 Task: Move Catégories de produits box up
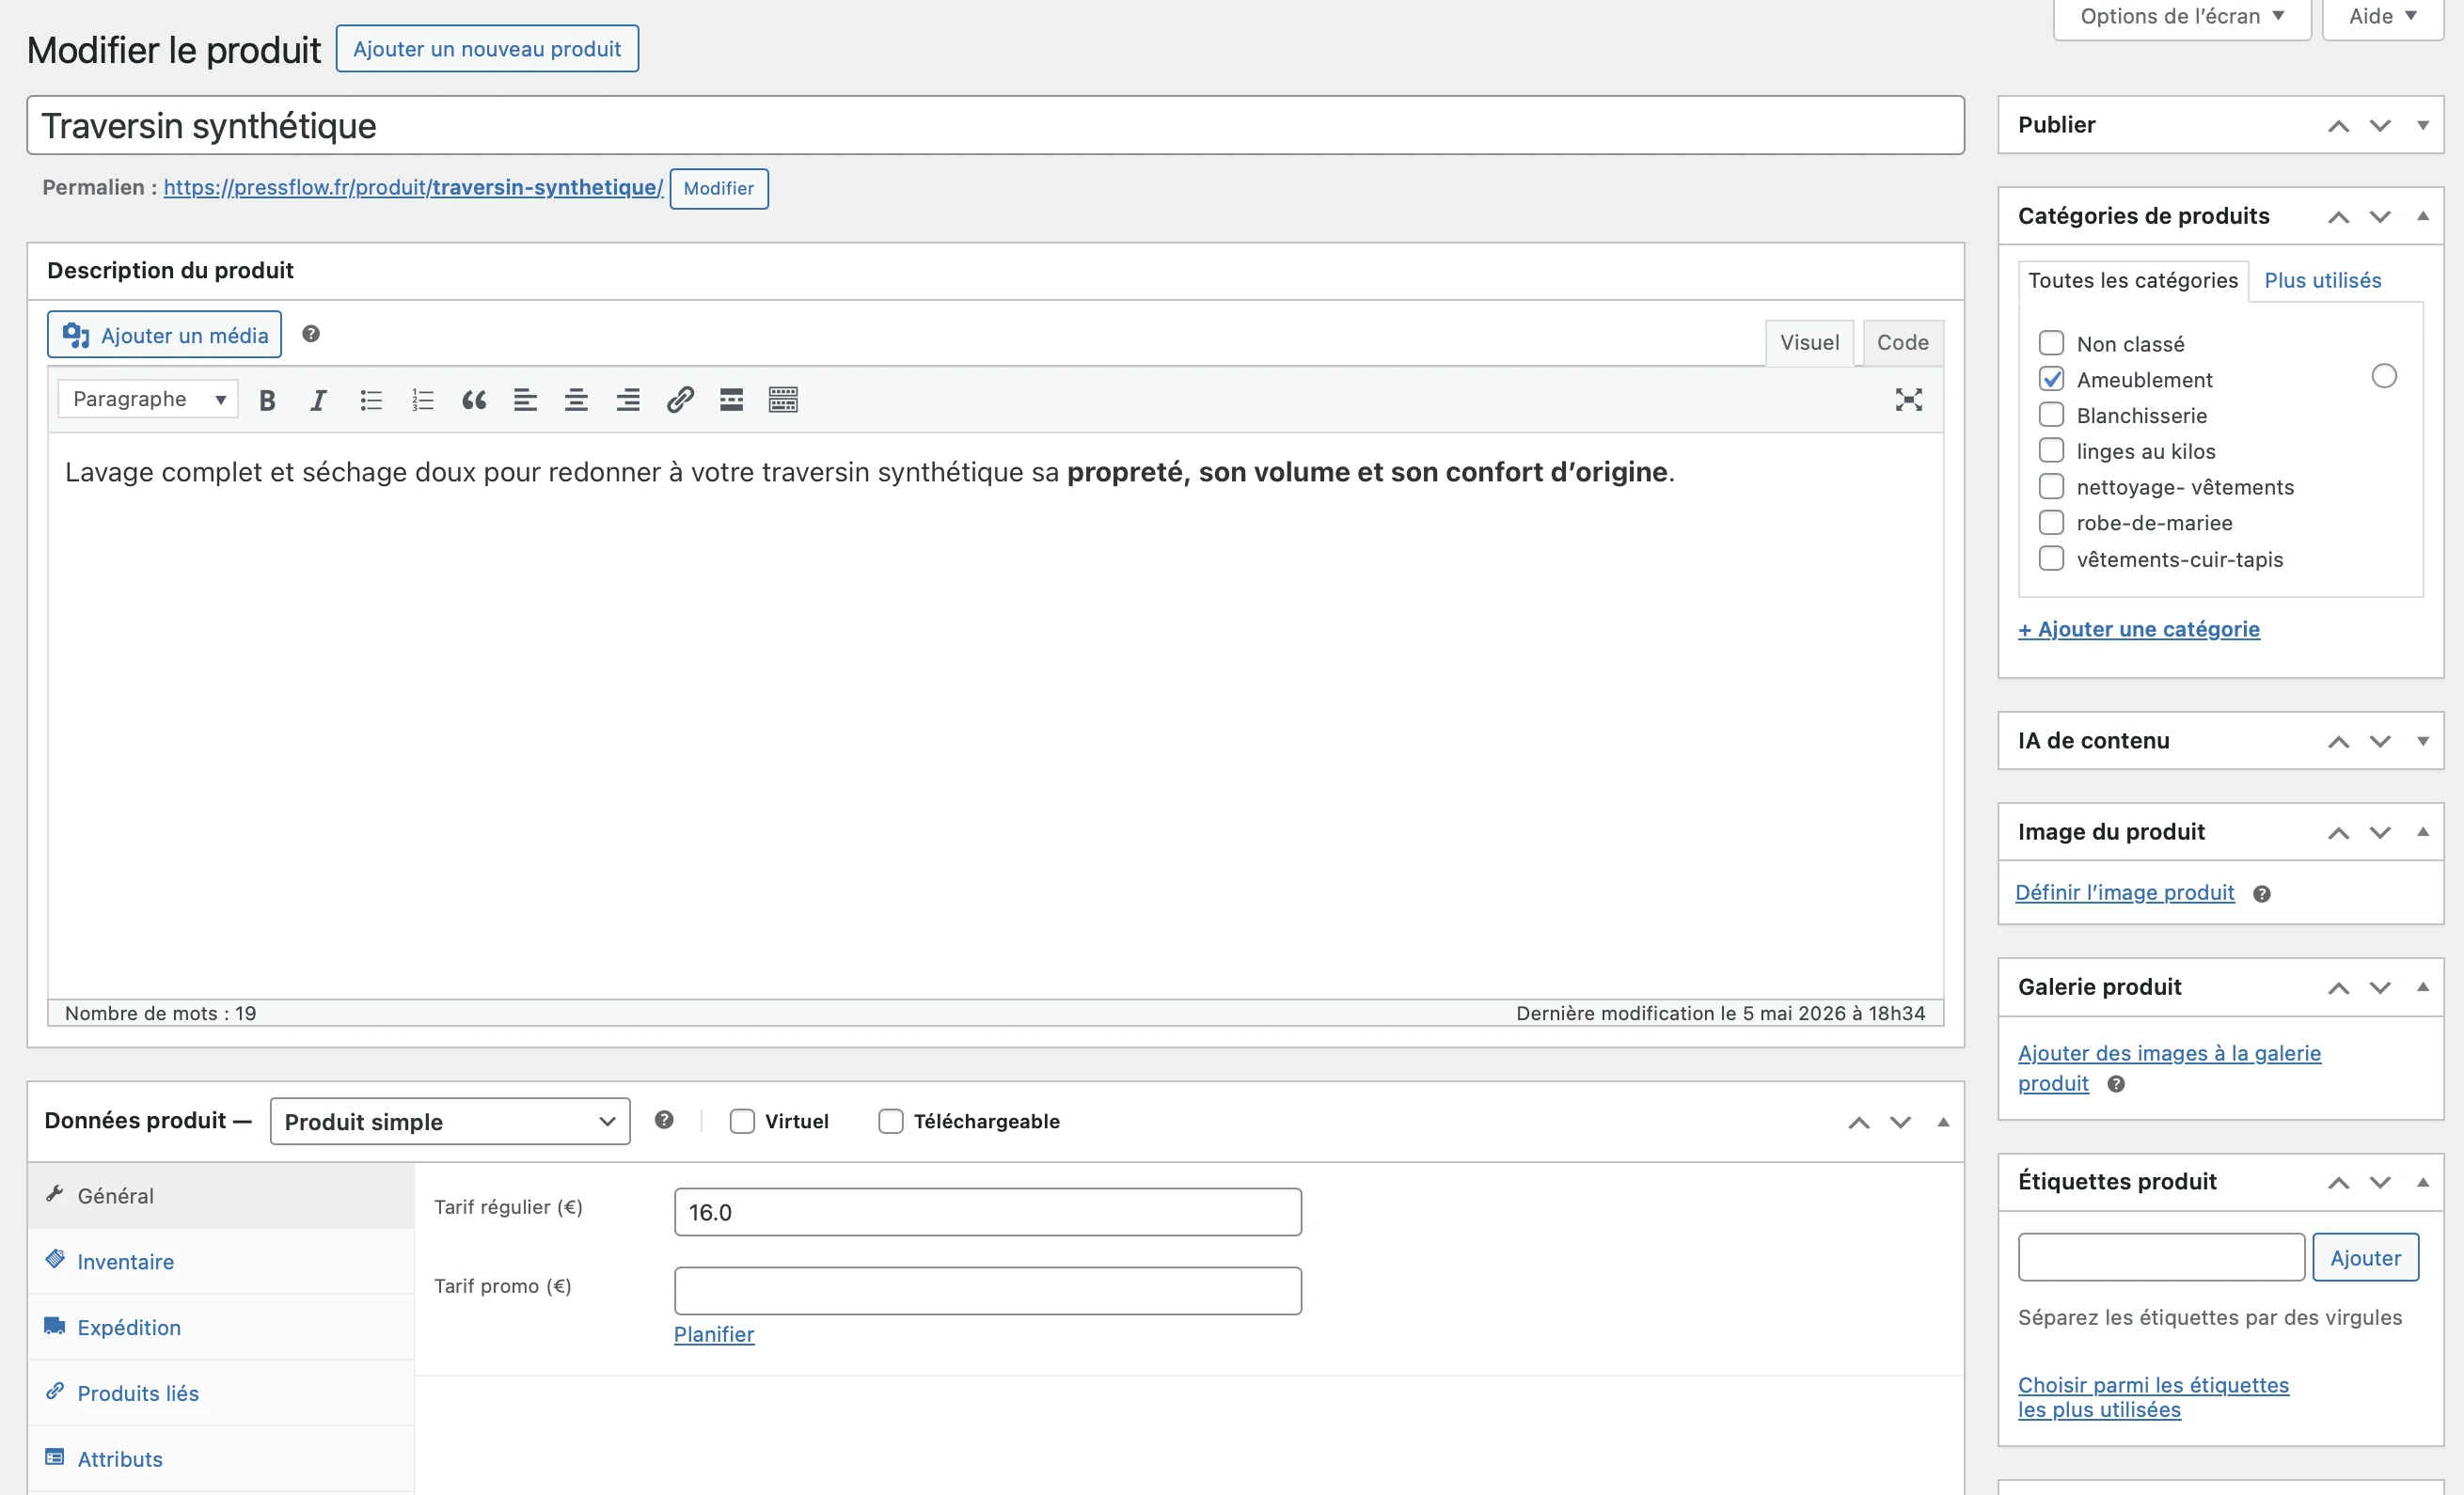(x=2338, y=217)
